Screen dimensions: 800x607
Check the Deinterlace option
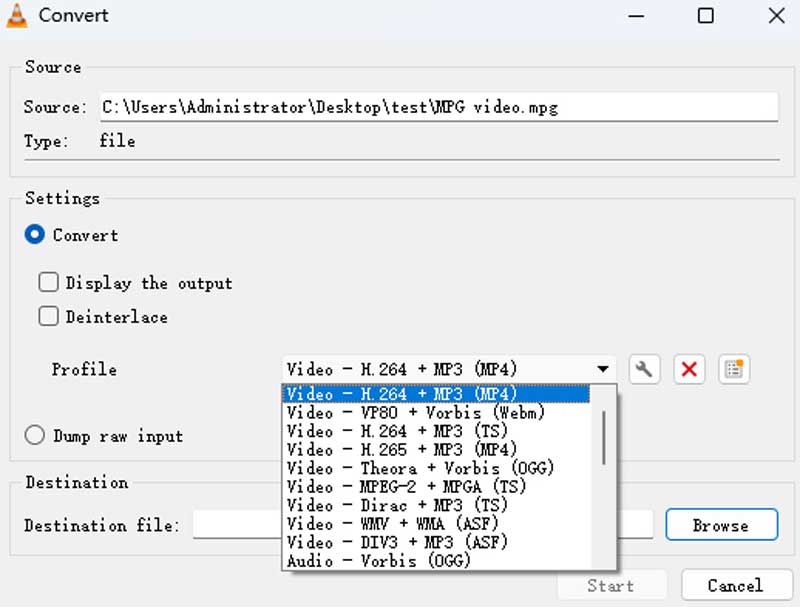48,316
